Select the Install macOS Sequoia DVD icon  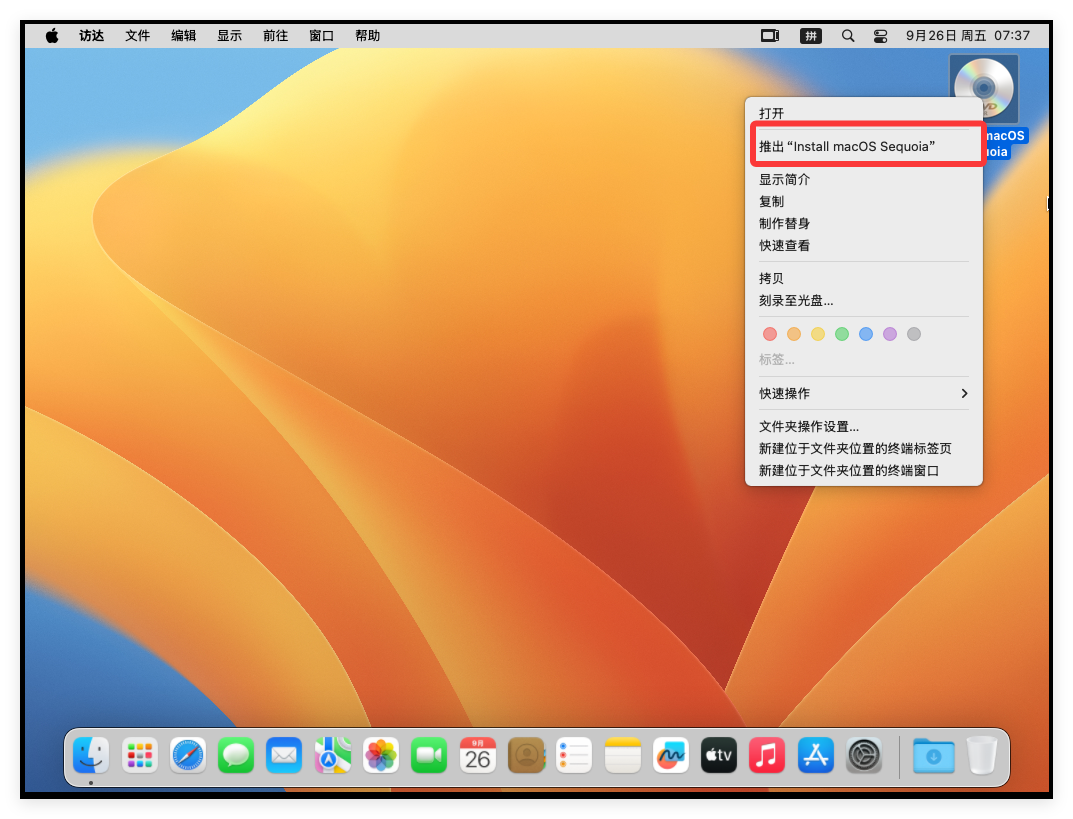[x=984, y=88]
